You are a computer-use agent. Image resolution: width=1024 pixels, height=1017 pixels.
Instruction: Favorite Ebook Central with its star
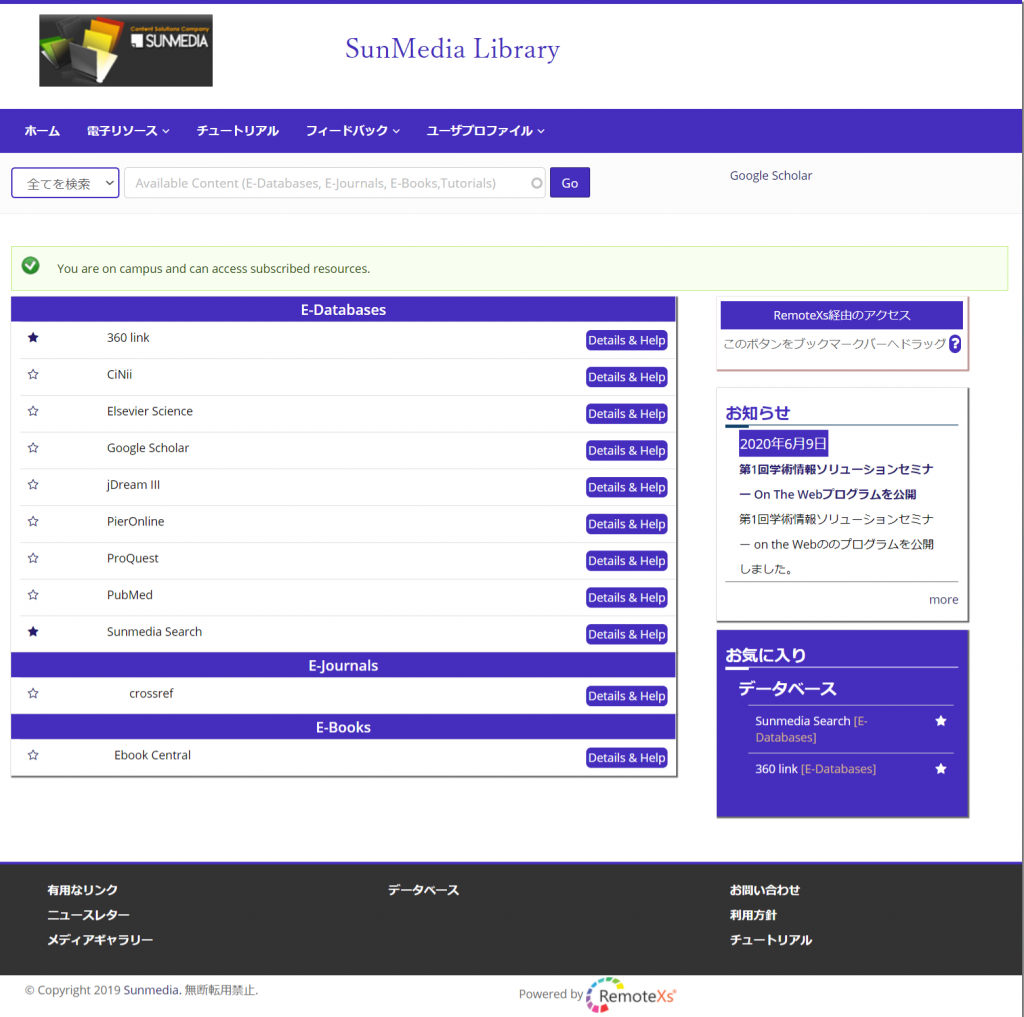click(33, 755)
